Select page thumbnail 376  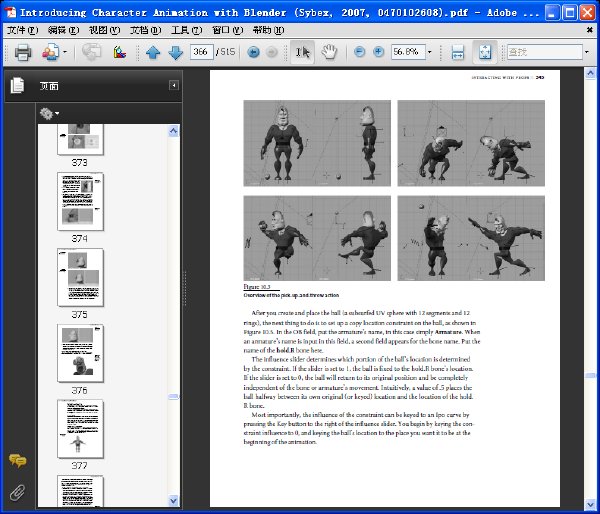pyautogui.click(x=80, y=353)
